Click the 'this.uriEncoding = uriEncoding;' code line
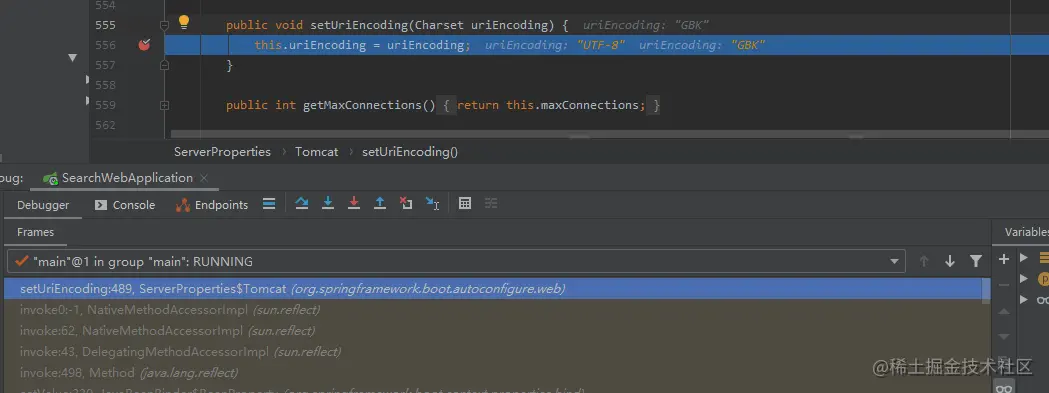Viewport: 1049px width, 393px height. pyautogui.click(x=362, y=45)
